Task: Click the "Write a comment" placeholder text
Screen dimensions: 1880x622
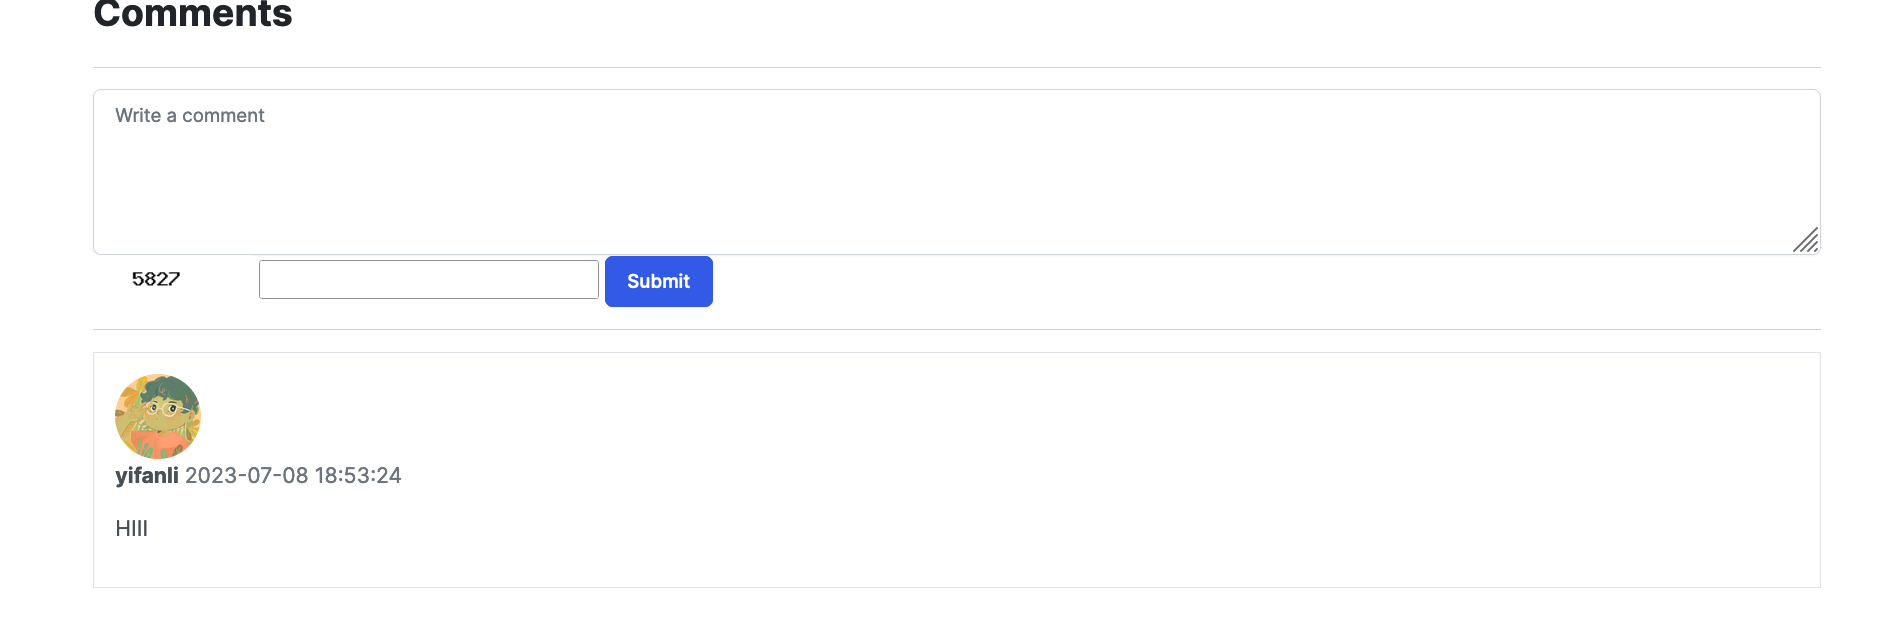Action: pyautogui.click(x=190, y=116)
